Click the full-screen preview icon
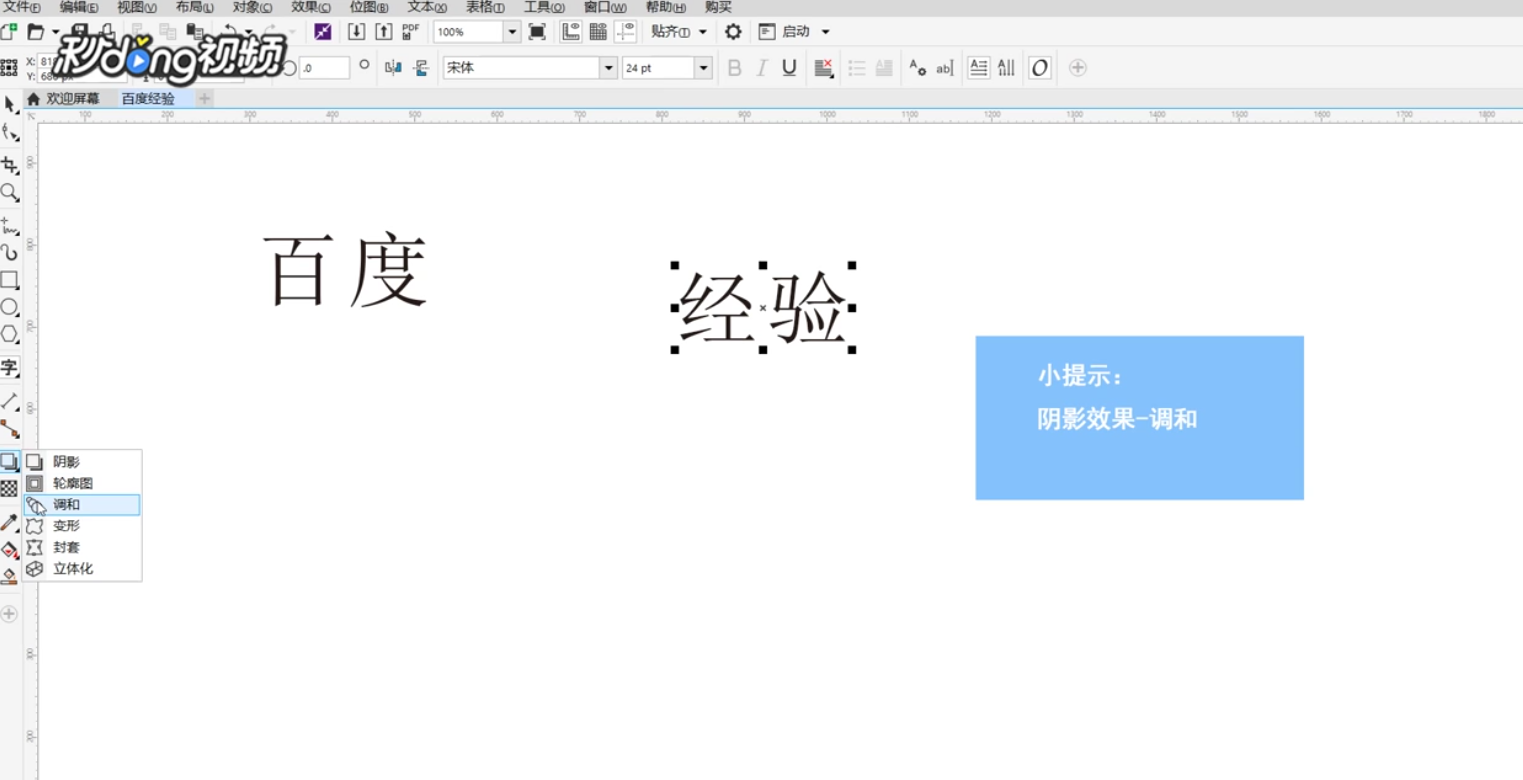The width and height of the screenshot is (1523, 780). pyautogui.click(x=537, y=32)
